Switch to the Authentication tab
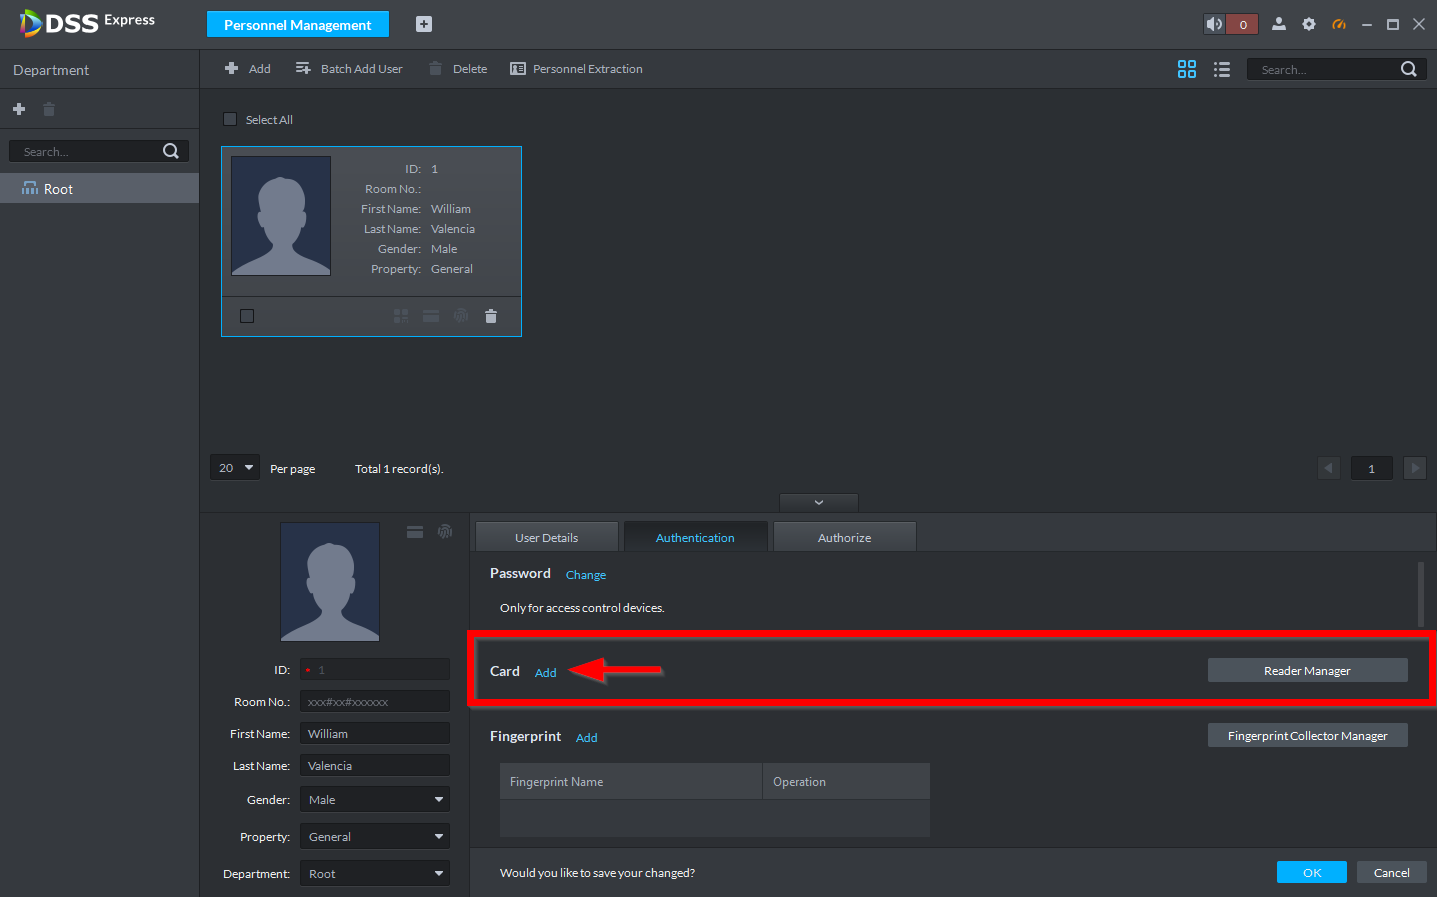The image size is (1437, 897). coord(695,537)
